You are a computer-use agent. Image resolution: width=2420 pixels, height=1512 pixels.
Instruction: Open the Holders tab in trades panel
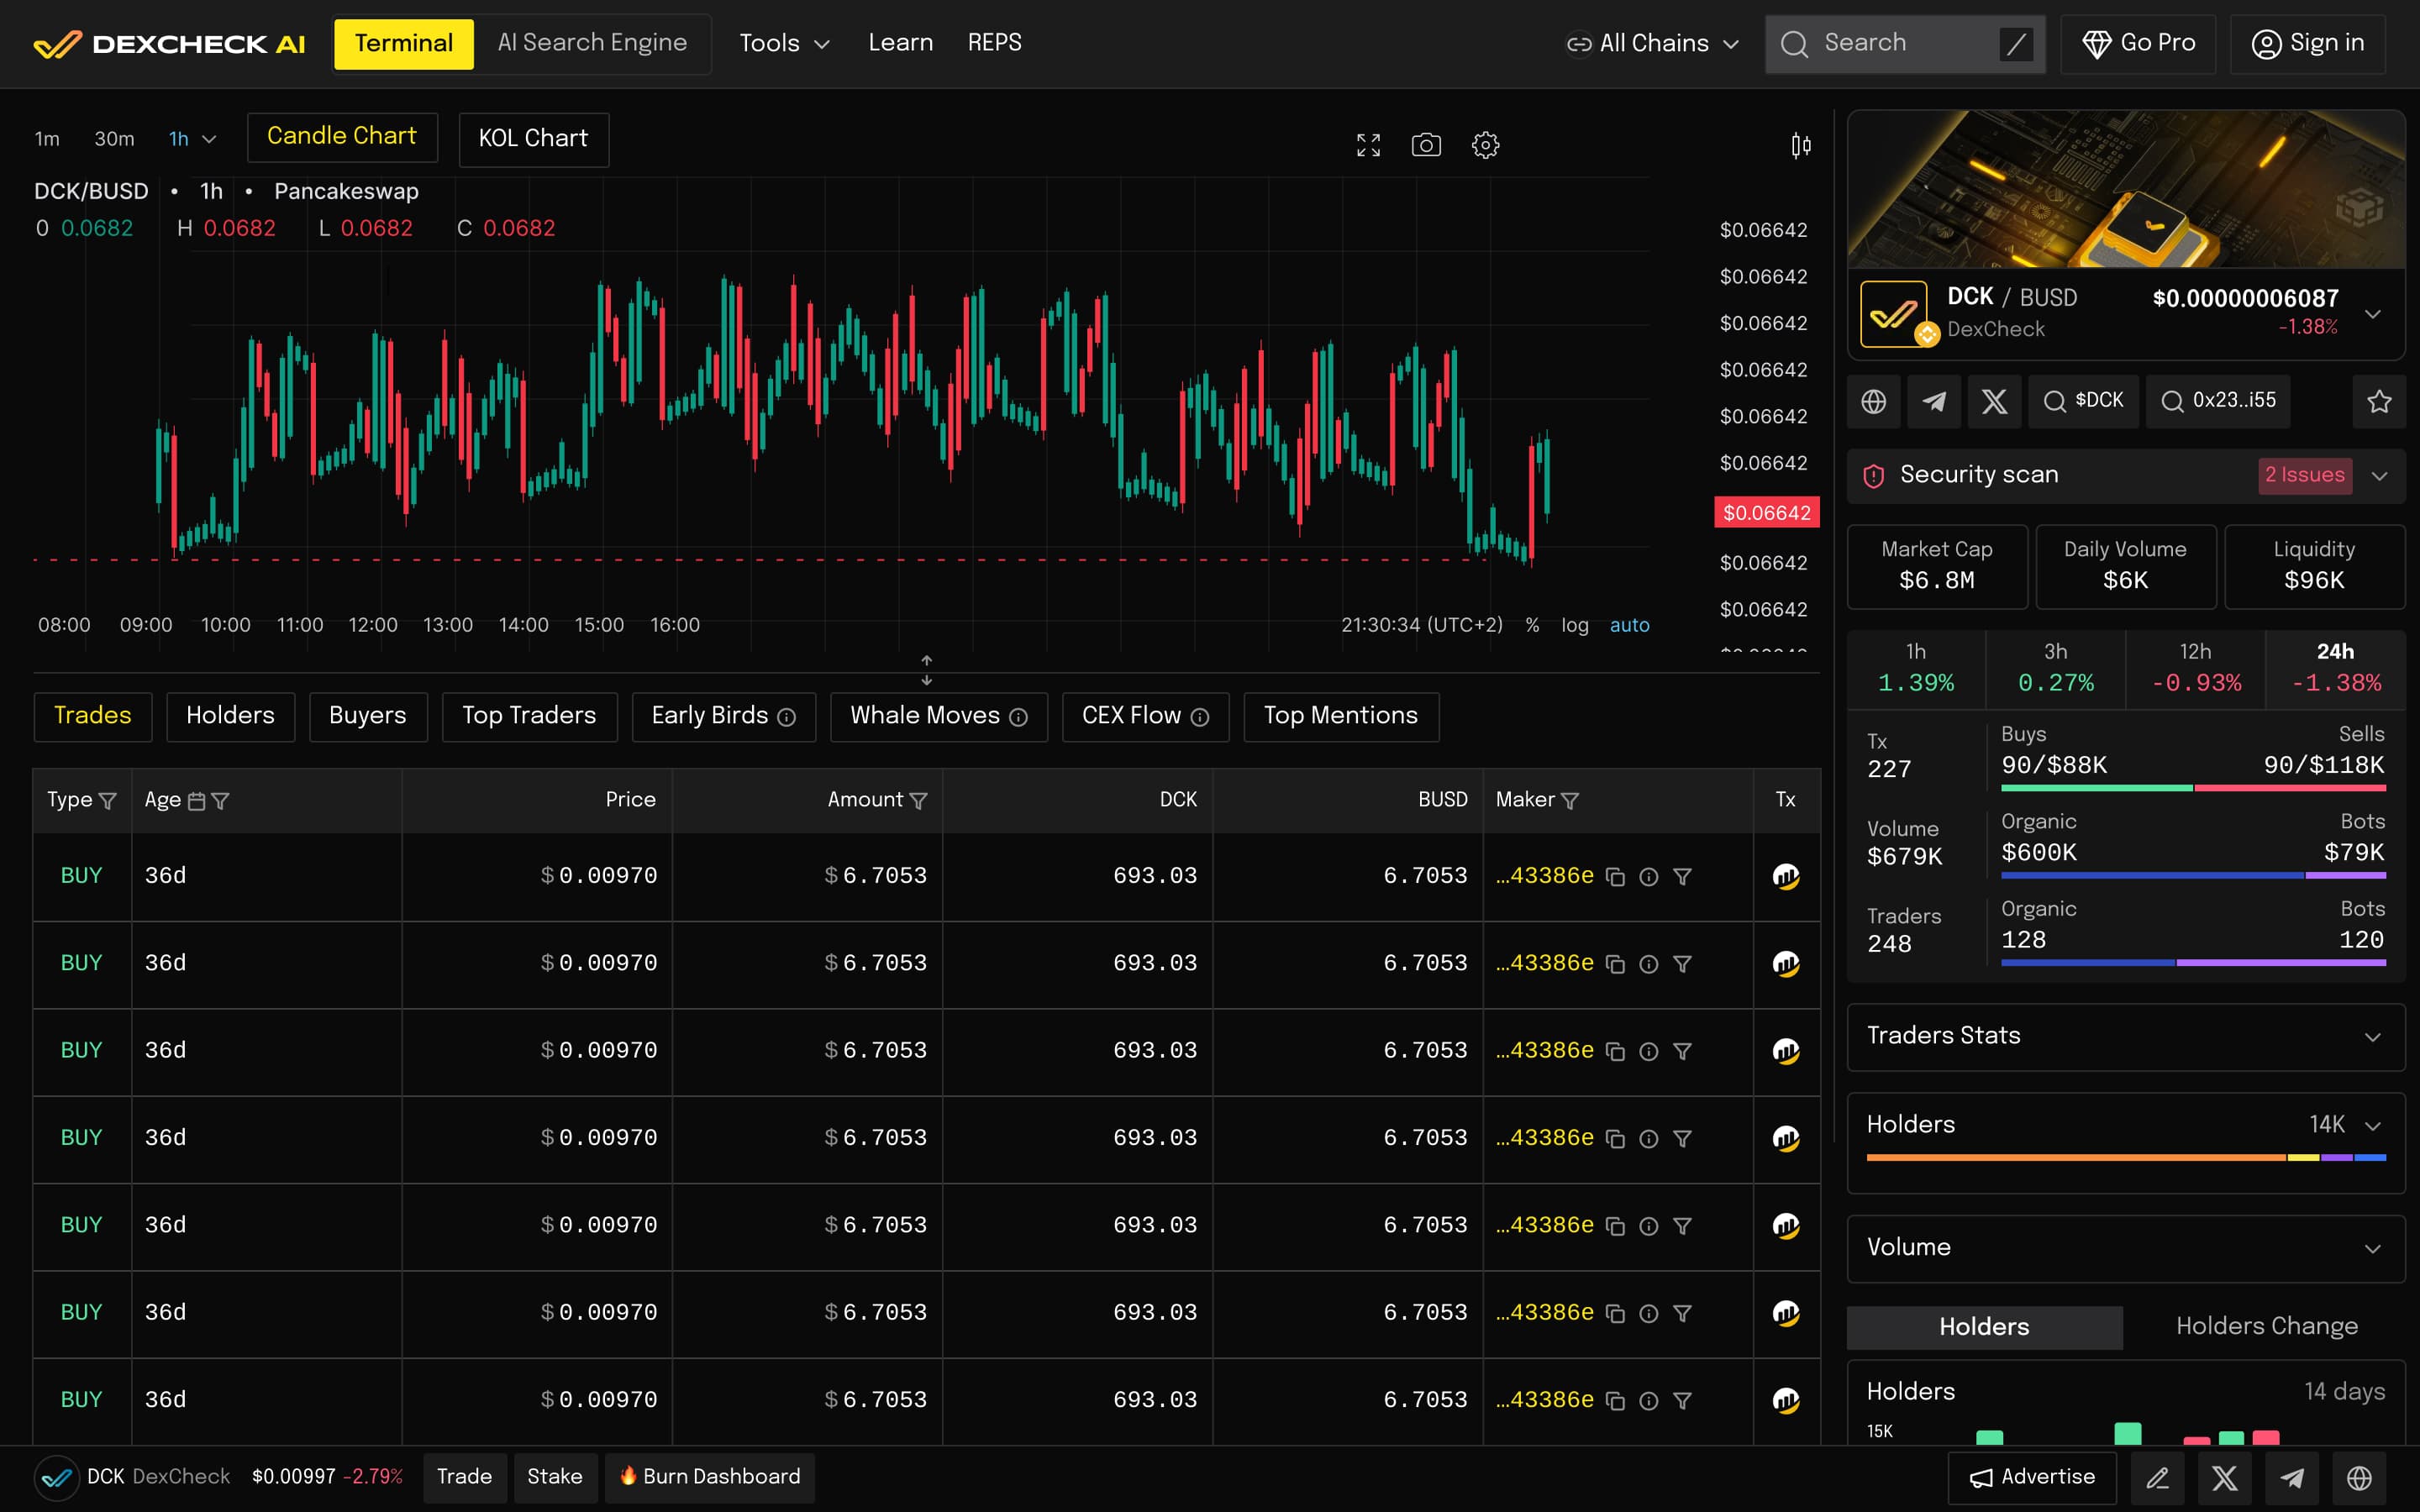click(230, 716)
